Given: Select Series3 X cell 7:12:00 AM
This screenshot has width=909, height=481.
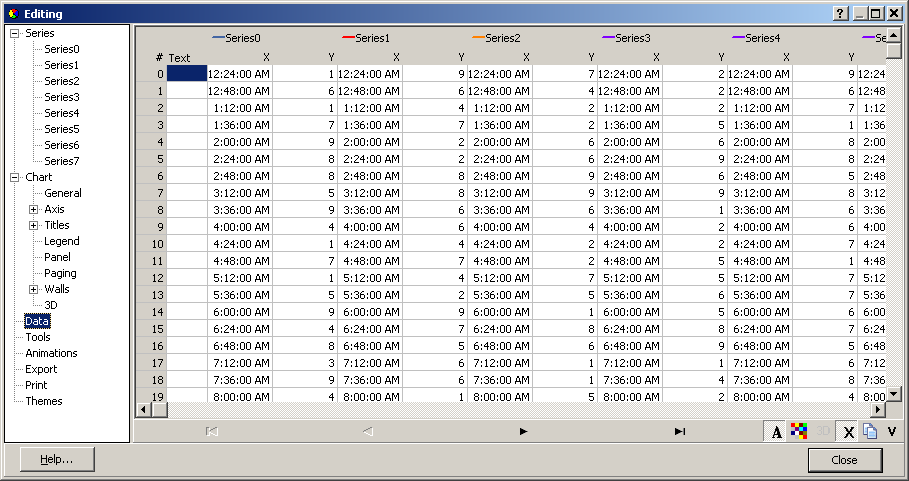Looking at the screenshot, I should click(x=630, y=363).
